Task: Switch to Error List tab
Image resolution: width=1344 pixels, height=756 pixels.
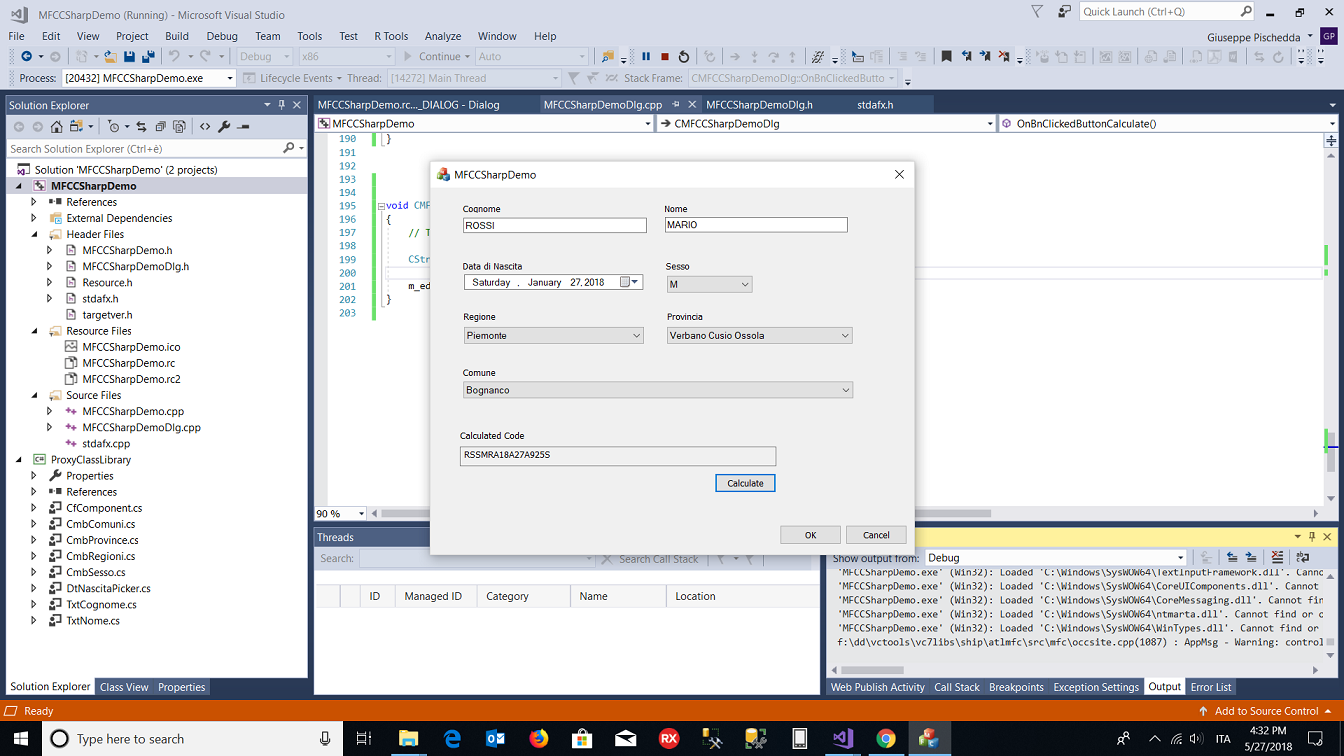Action: click(1210, 687)
